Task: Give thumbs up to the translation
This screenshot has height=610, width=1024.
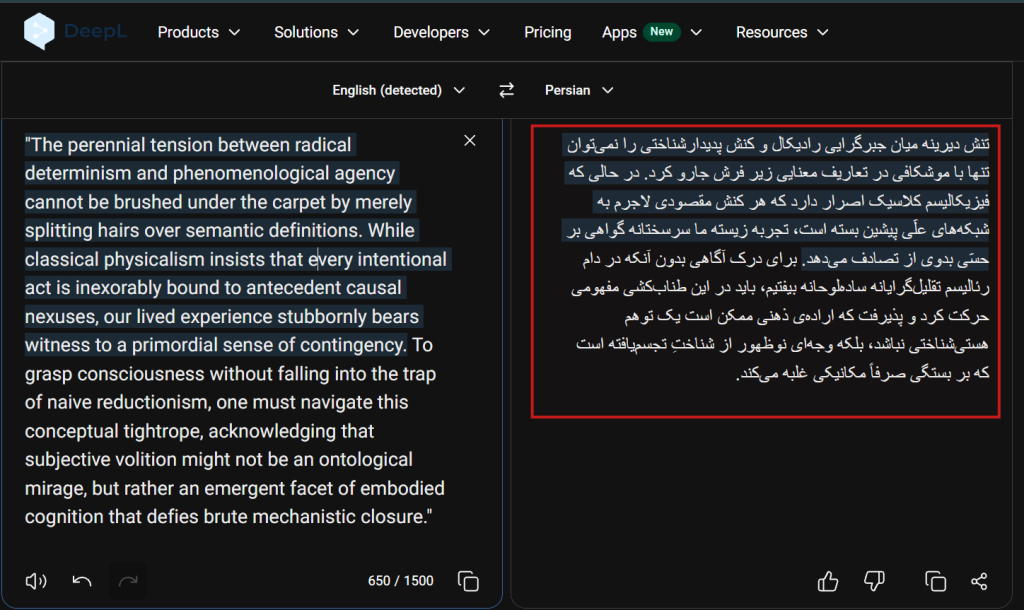Action: 828,581
